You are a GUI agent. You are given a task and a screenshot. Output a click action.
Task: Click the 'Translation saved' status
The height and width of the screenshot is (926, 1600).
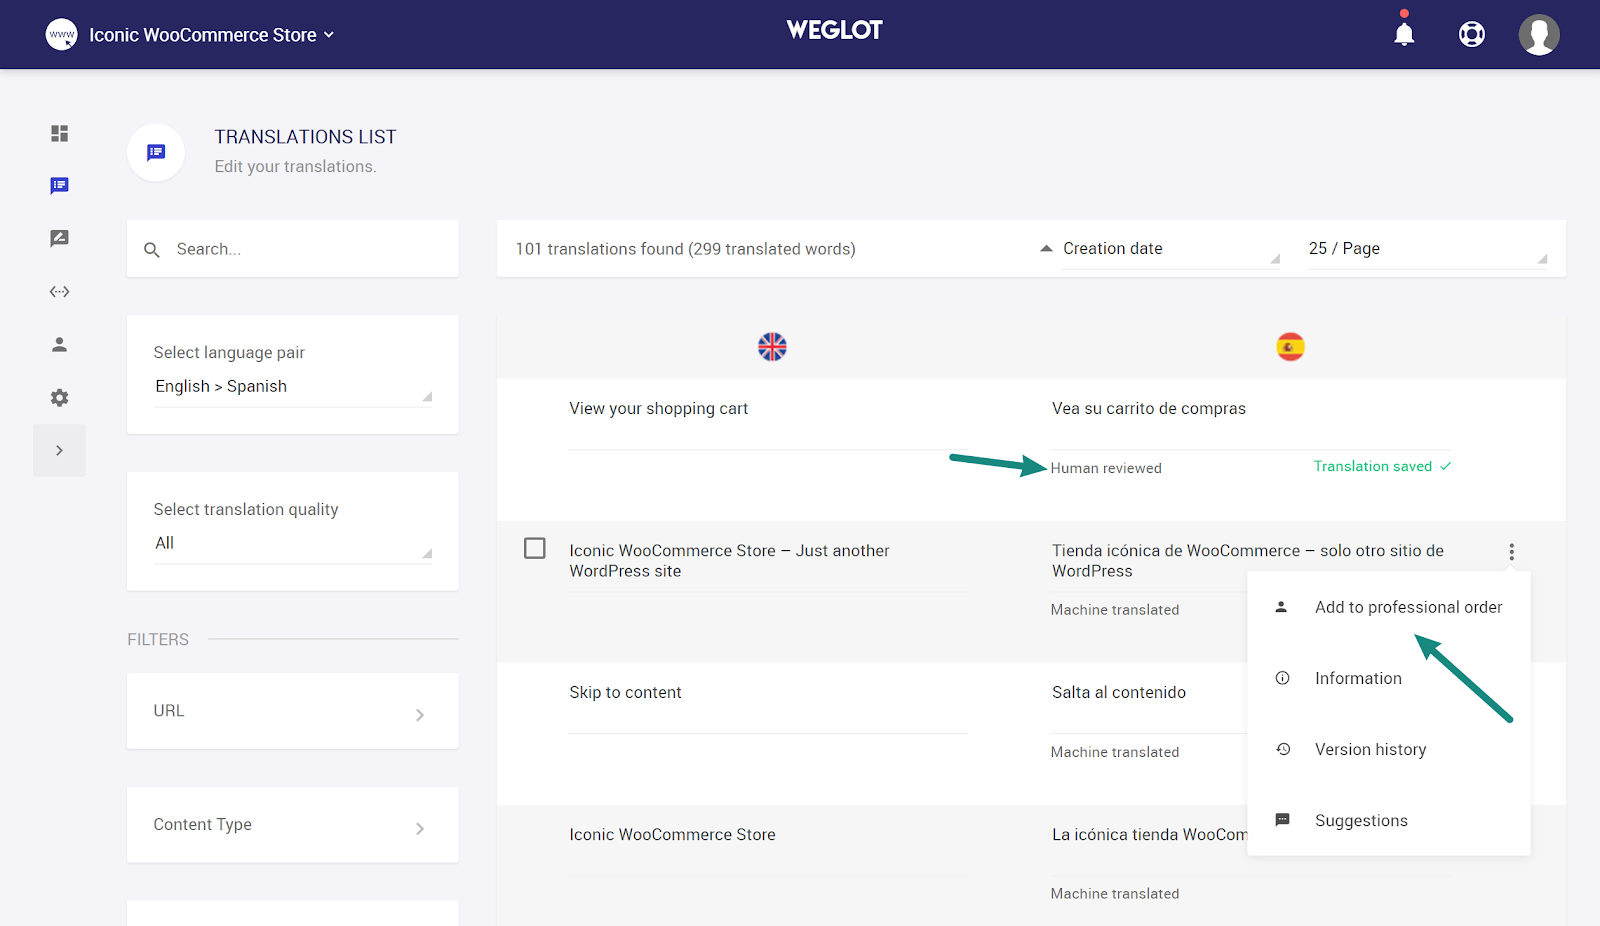click(1382, 467)
